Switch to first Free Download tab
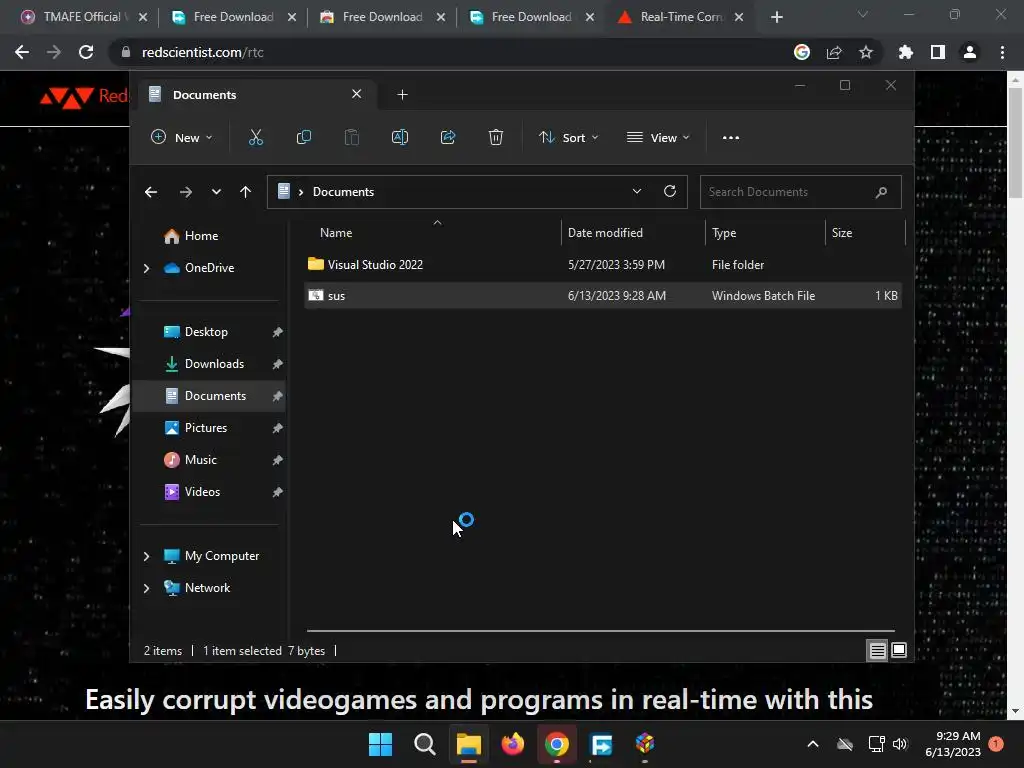Screen dimensions: 1024x768 tap(231, 17)
